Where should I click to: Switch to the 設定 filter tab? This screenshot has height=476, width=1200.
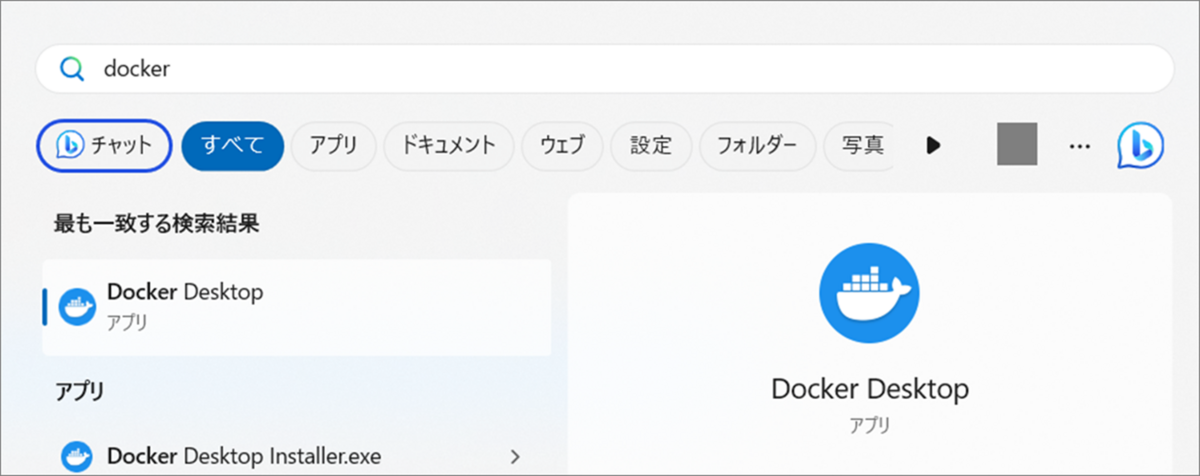click(x=650, y=146)
